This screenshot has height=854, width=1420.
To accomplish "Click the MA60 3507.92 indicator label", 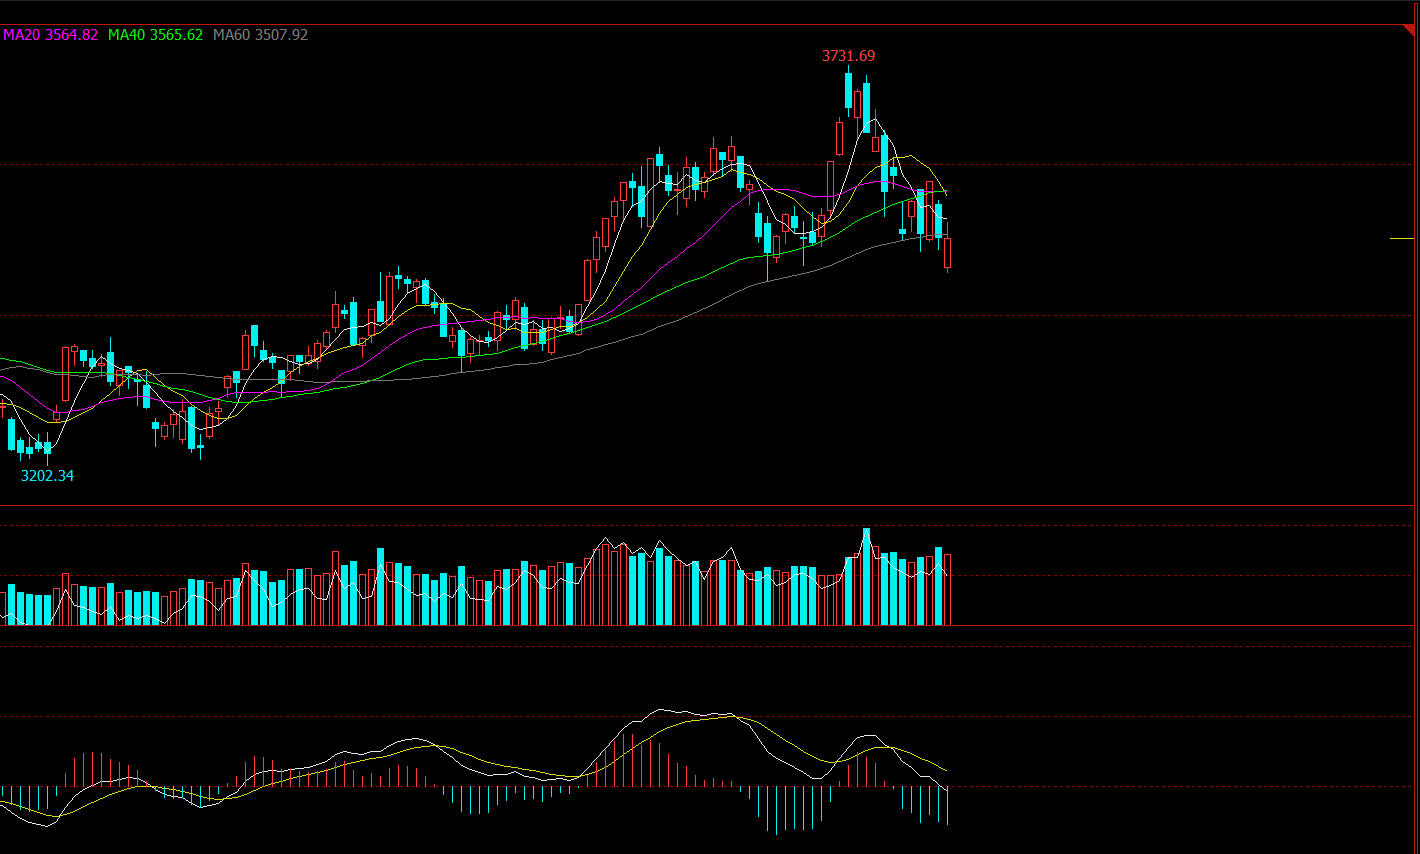I will point(260,35).
